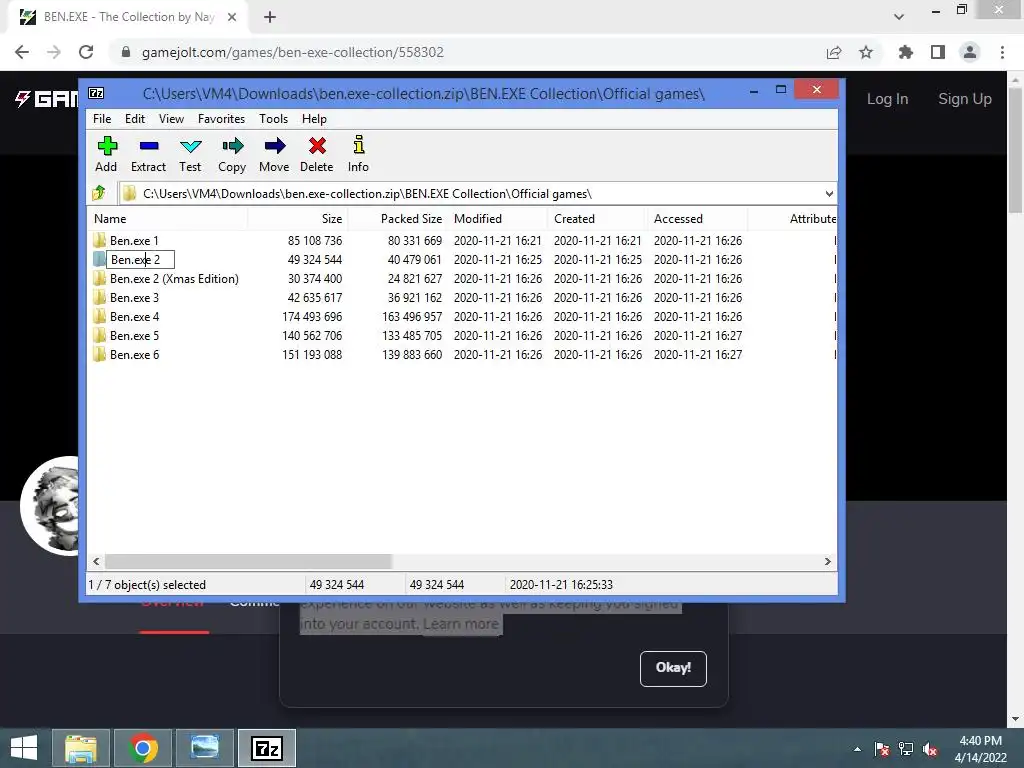Click the Okay! cookie button
This screenshot has height=768, width=1024.
(x=673, y=668)
